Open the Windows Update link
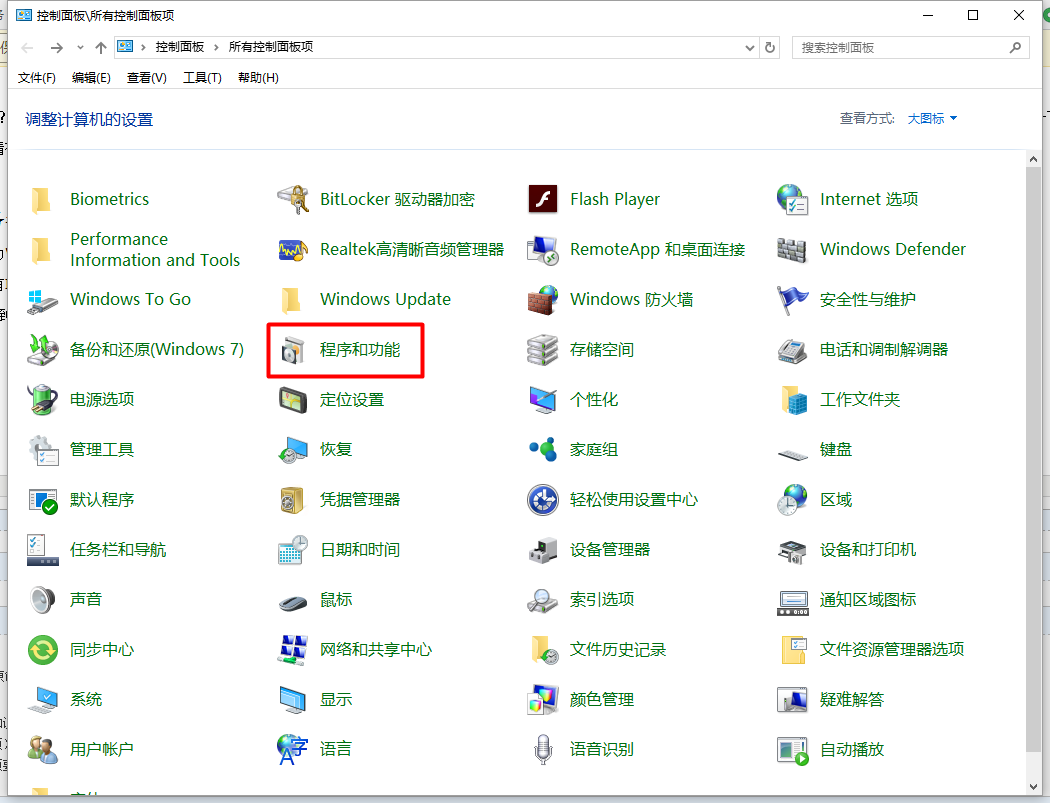The height and width of the screenshot is (803, 1050). coord(385,299)
